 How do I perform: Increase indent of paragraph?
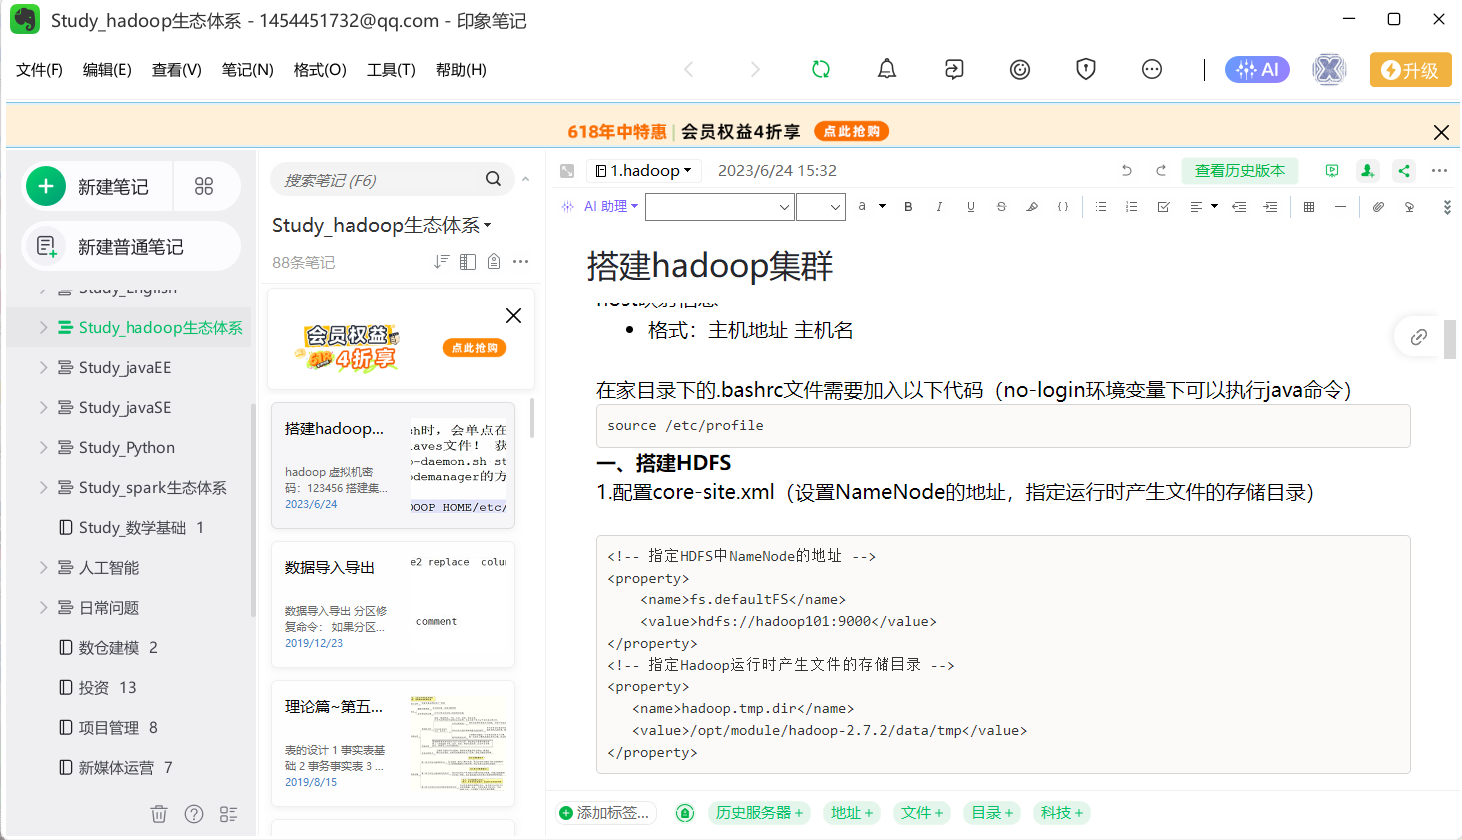tap(1270, 206)
